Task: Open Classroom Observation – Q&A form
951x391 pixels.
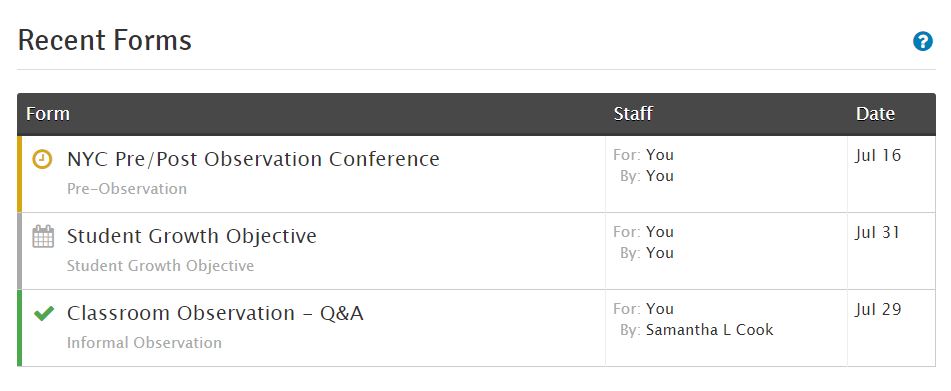Action: click(215, 313)
